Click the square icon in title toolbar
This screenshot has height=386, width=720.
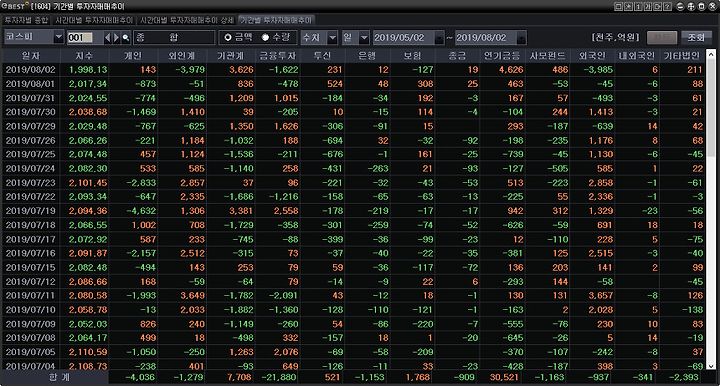point(618,6)
